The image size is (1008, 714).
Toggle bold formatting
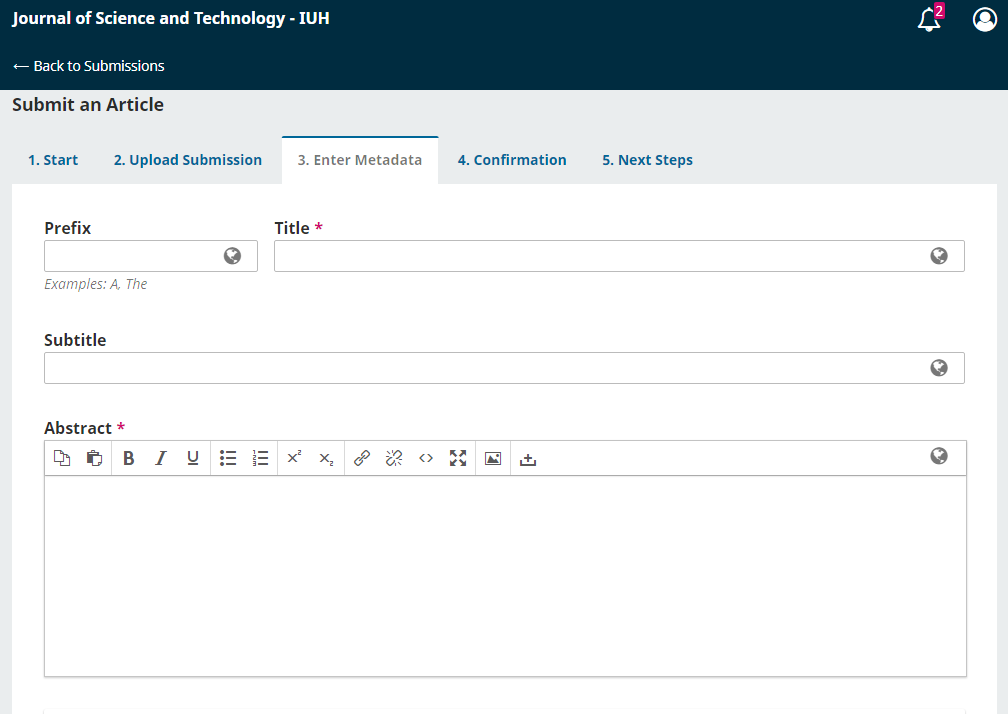click(129, 458)
